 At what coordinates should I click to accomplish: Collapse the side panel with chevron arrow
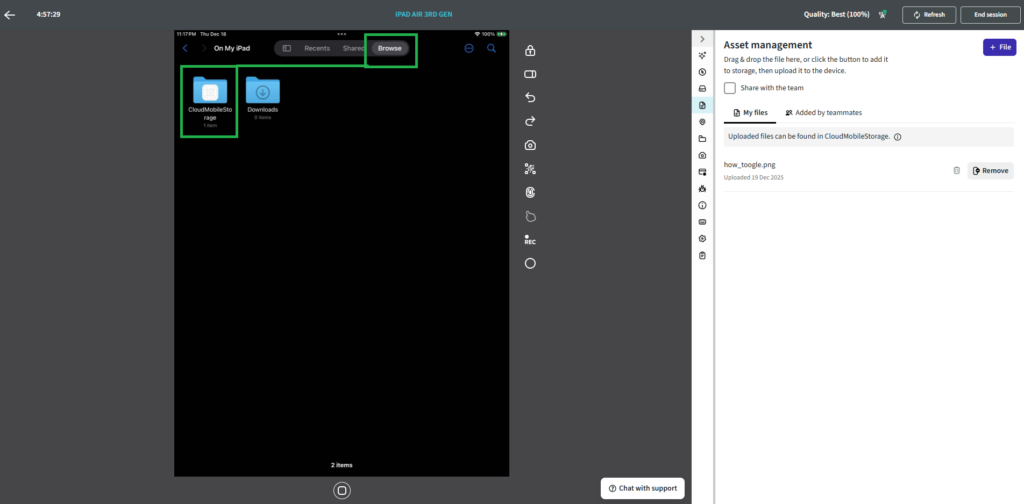(702, 38)
